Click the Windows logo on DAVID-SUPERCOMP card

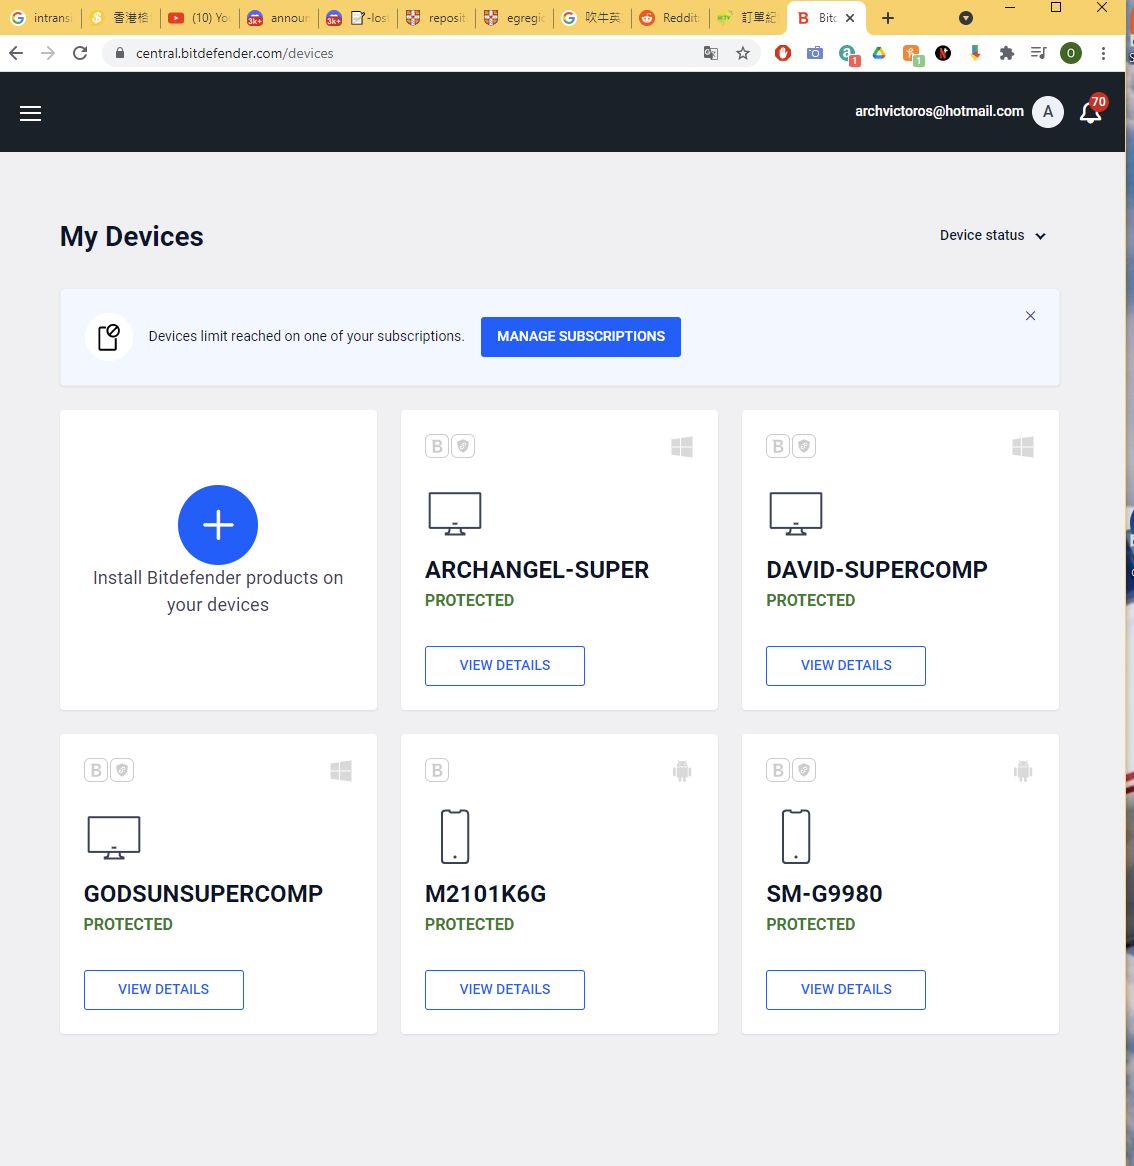click(1023, 447)
